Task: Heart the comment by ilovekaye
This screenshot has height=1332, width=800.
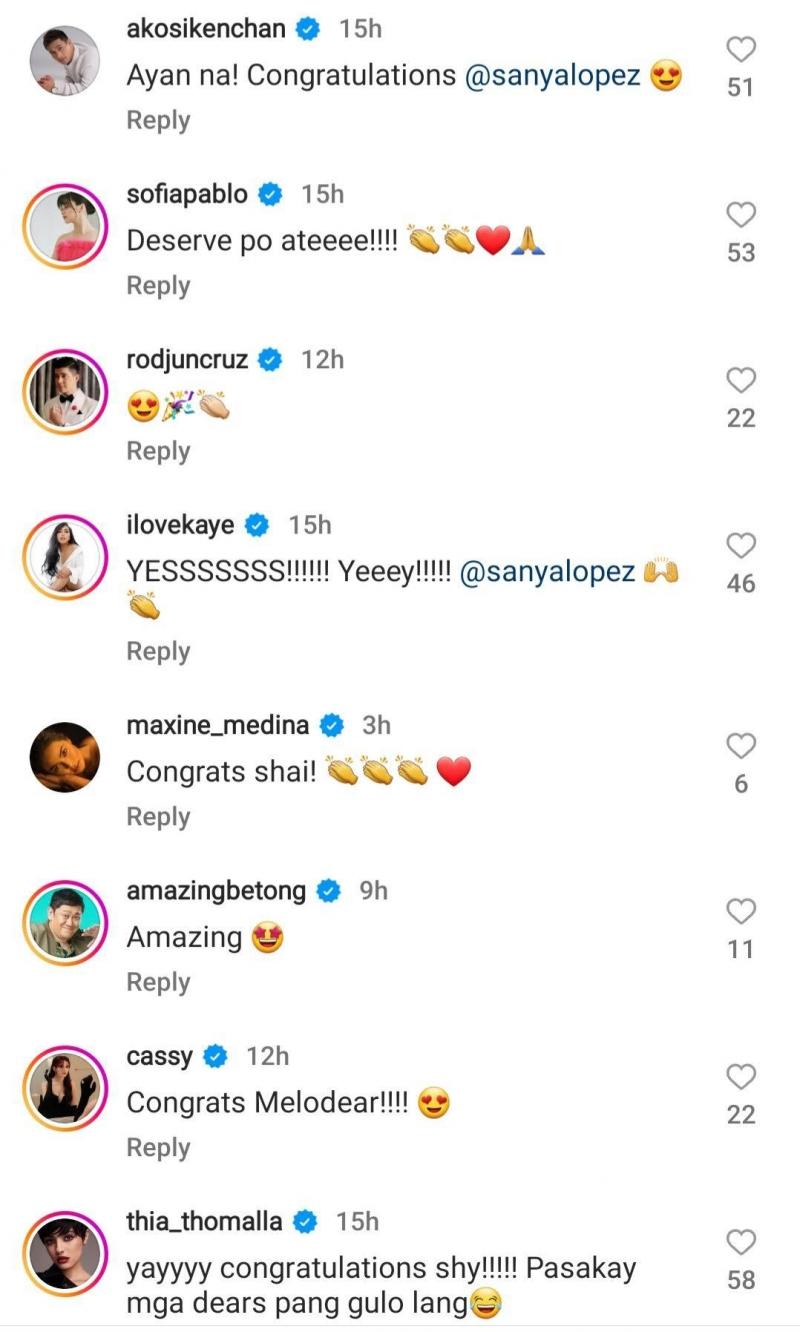Action: coord(741,546)
